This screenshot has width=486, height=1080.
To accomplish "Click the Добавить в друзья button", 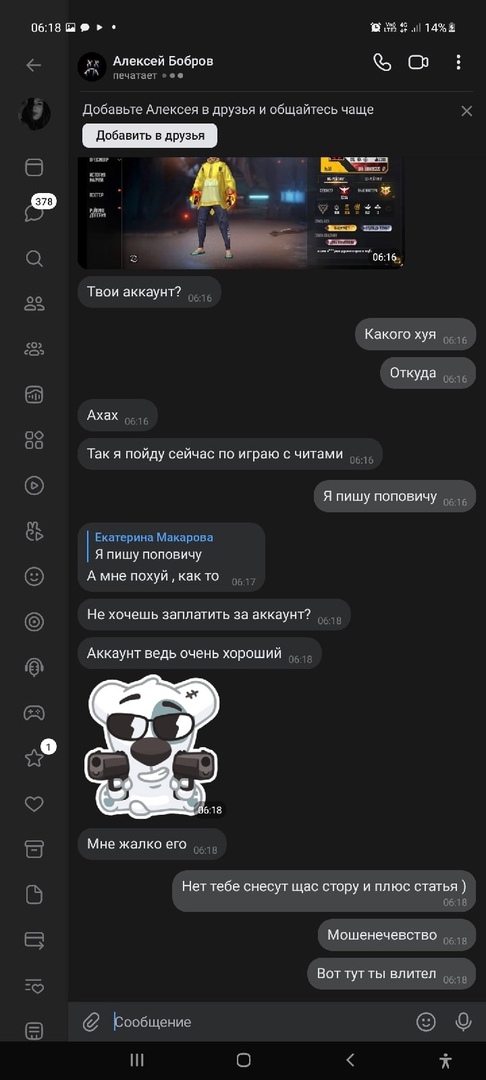I will click(x=150, y=136).
